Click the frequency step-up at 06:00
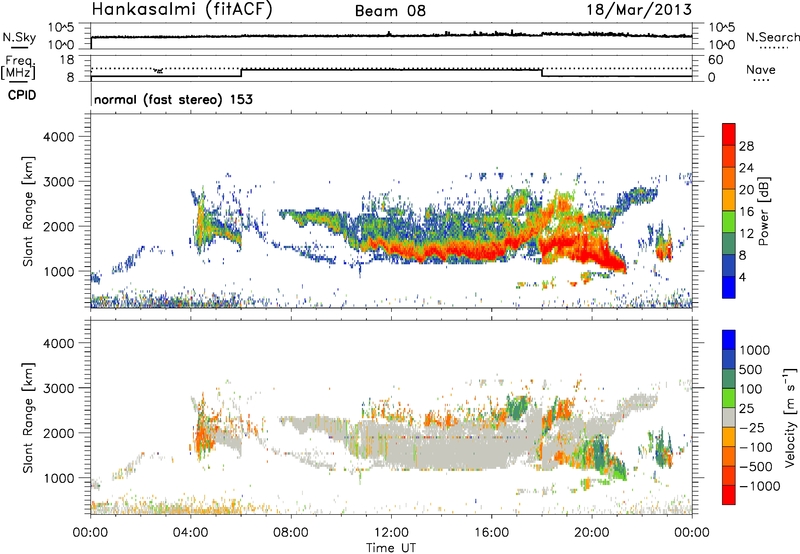This screenshot has height=554, width=800. (x=241, y=72)
